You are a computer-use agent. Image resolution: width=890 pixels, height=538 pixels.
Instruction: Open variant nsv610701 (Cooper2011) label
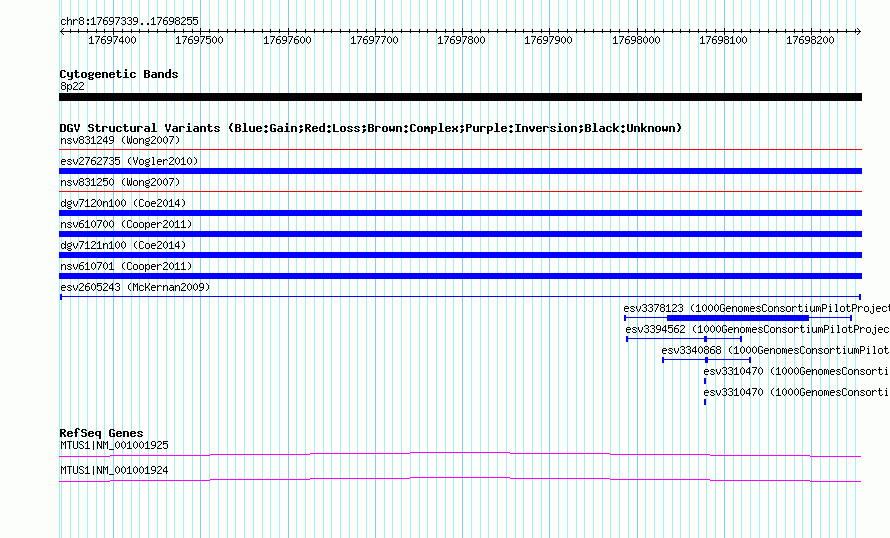[x=126, y=266]
